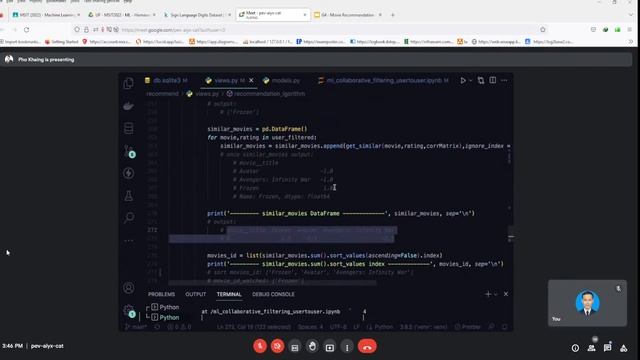This screenshot has height=360, width=640.
Task: Raise hand in the Meet call
Action: tap(312, 347)
